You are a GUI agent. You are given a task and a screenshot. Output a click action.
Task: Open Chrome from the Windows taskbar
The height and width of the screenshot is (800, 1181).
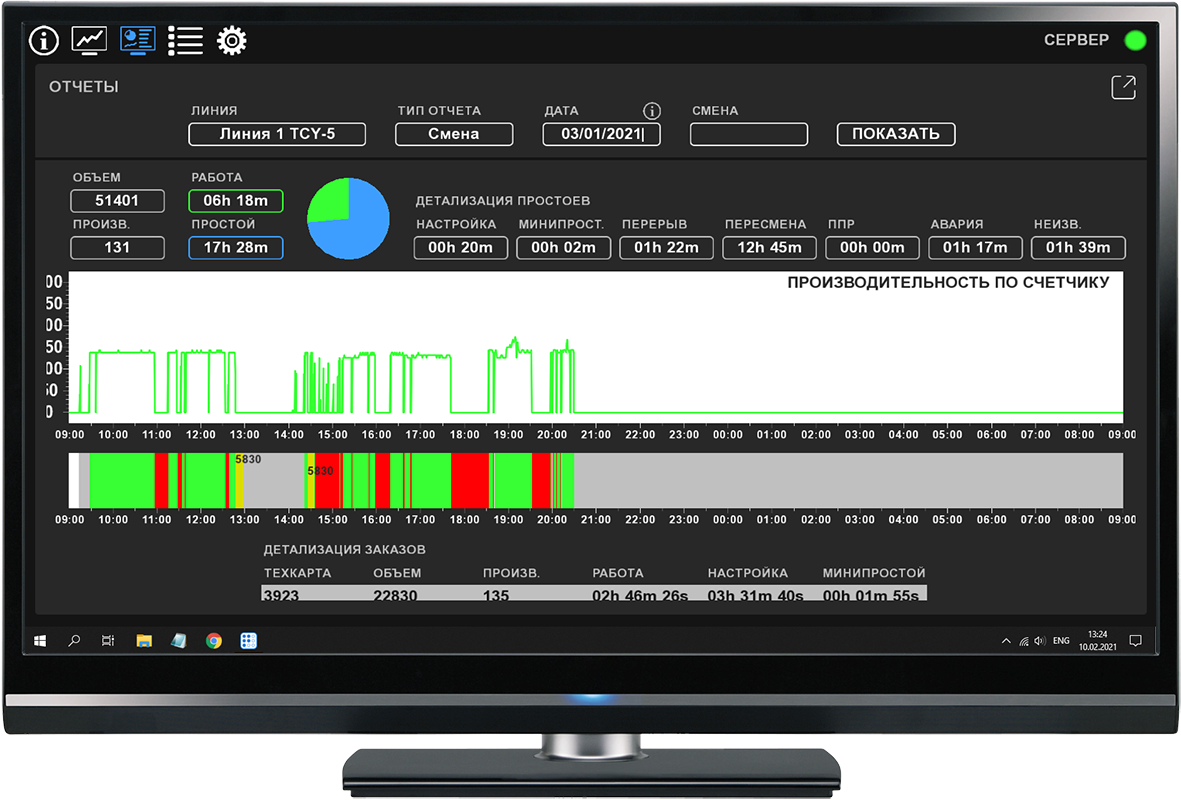(x=214, y=641)
